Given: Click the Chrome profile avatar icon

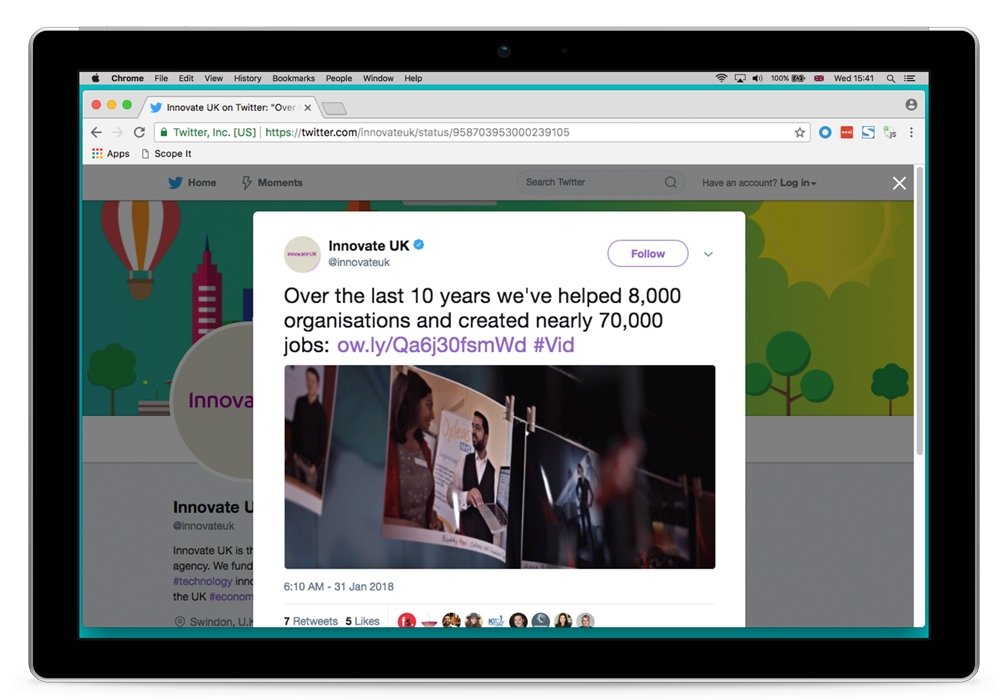Looking at the screenshot, I should 911,105.
